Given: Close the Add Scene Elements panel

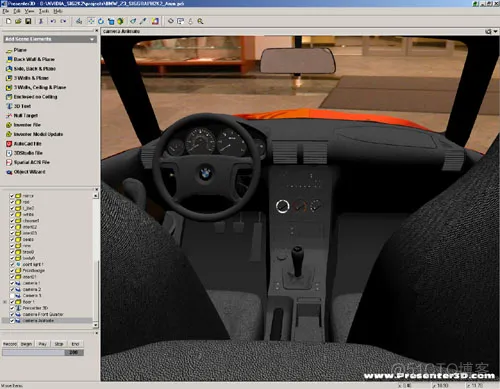Looking at the screenshot, I should click(x=96, y=31).
